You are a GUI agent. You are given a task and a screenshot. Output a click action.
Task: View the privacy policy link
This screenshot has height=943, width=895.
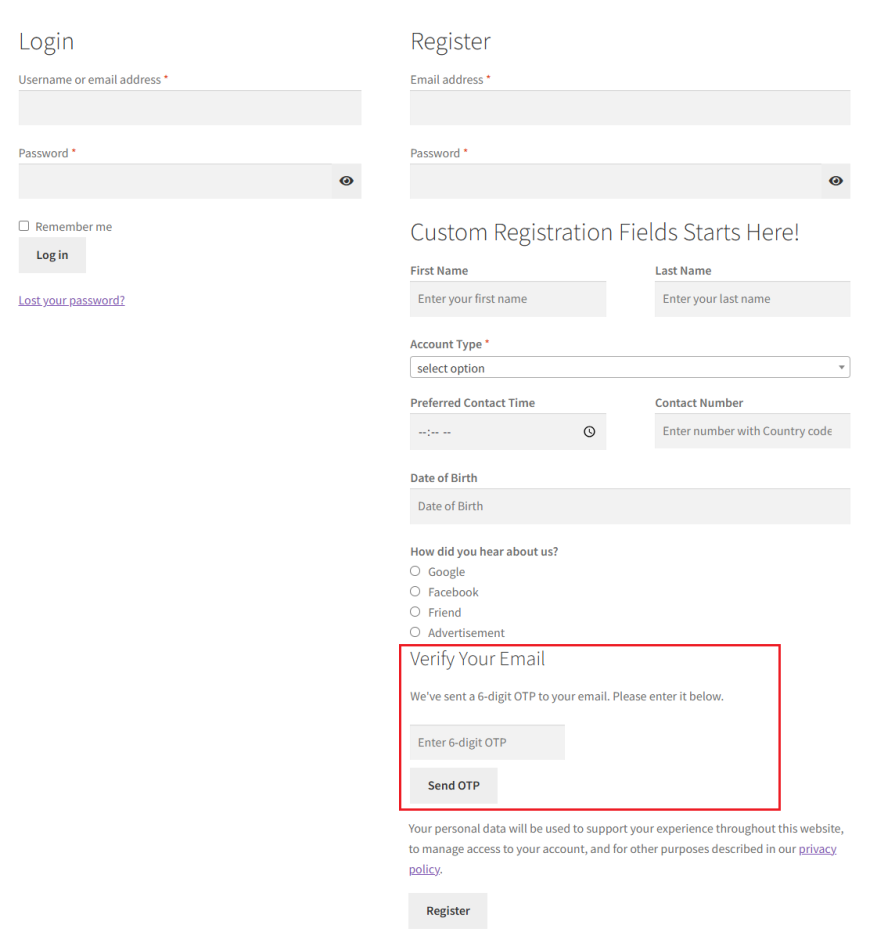(817, 848)
